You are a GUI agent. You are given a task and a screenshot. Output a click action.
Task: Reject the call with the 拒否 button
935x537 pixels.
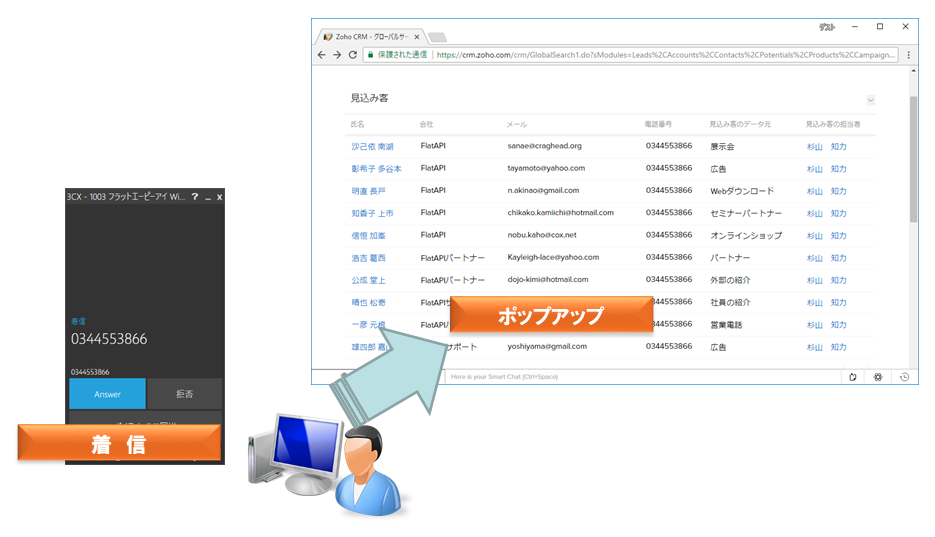[185, 394]
